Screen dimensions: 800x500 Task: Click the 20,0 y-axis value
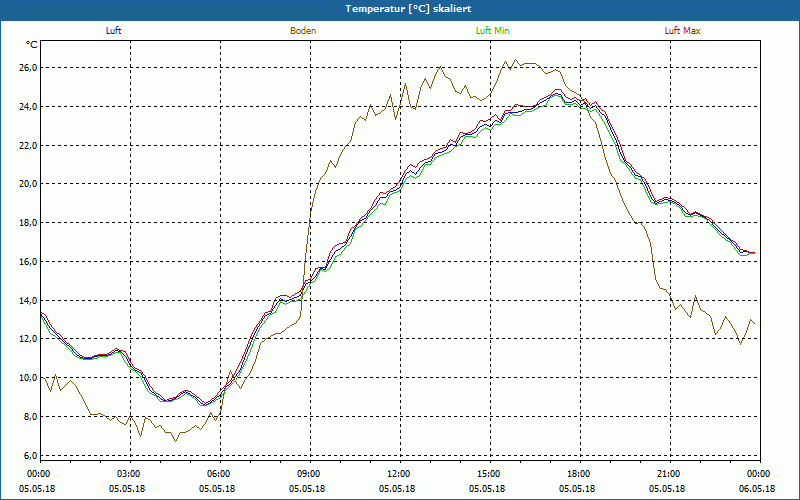28,184
